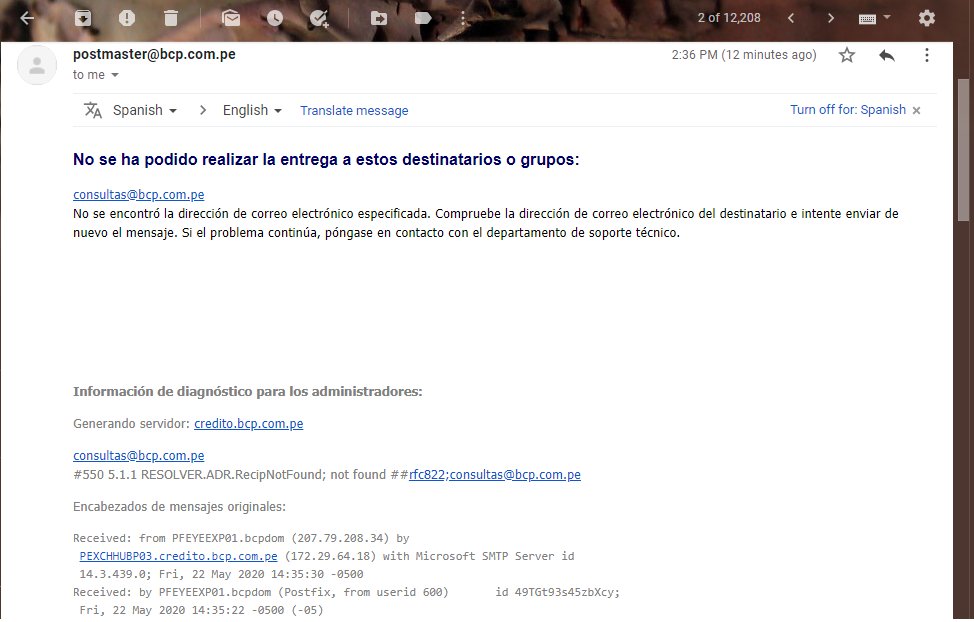Screen dimensions: 974x622
Task: Move this email to a folder
Action: [x=378, y=18]
